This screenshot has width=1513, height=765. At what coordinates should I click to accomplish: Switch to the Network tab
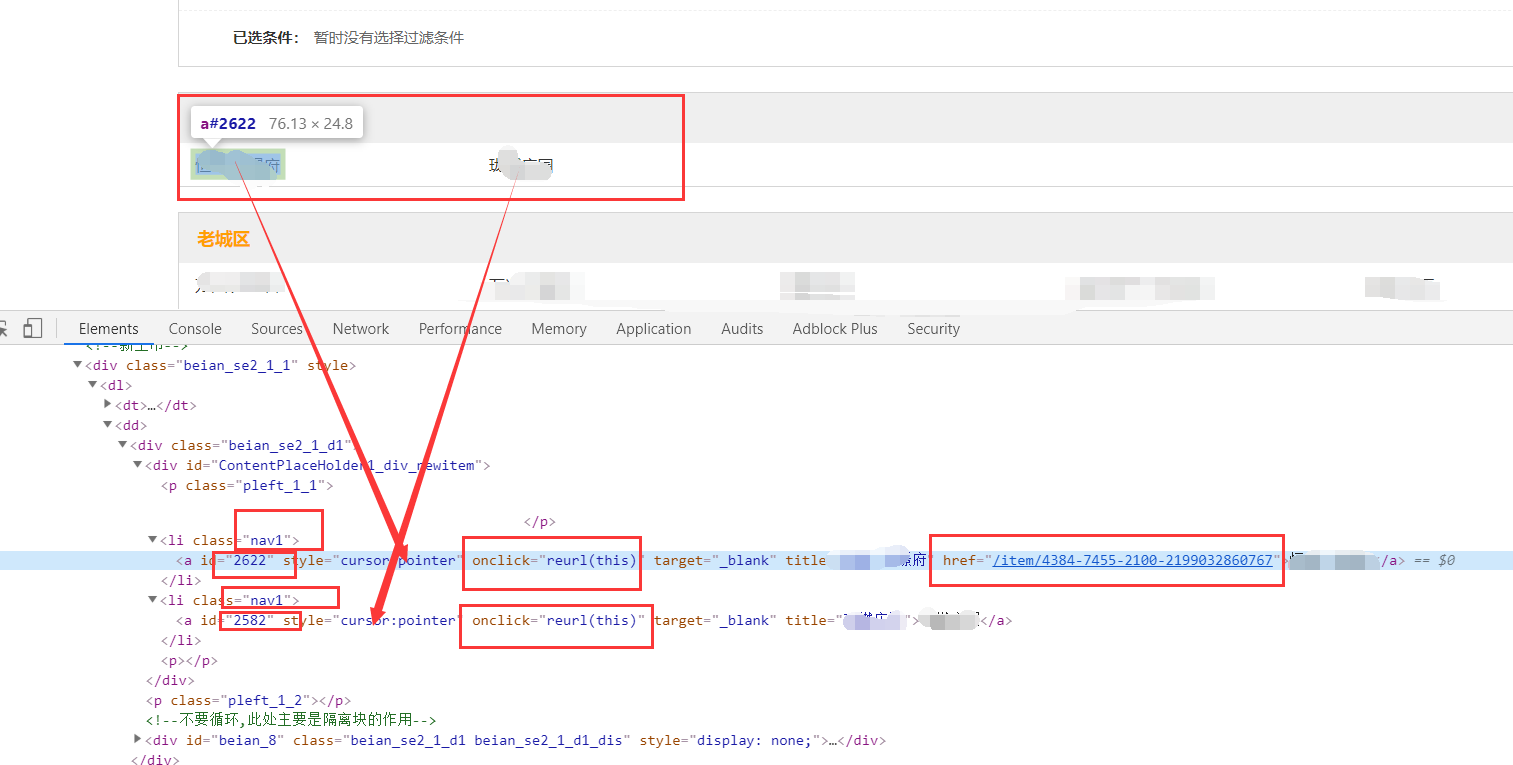coord(361,328)
